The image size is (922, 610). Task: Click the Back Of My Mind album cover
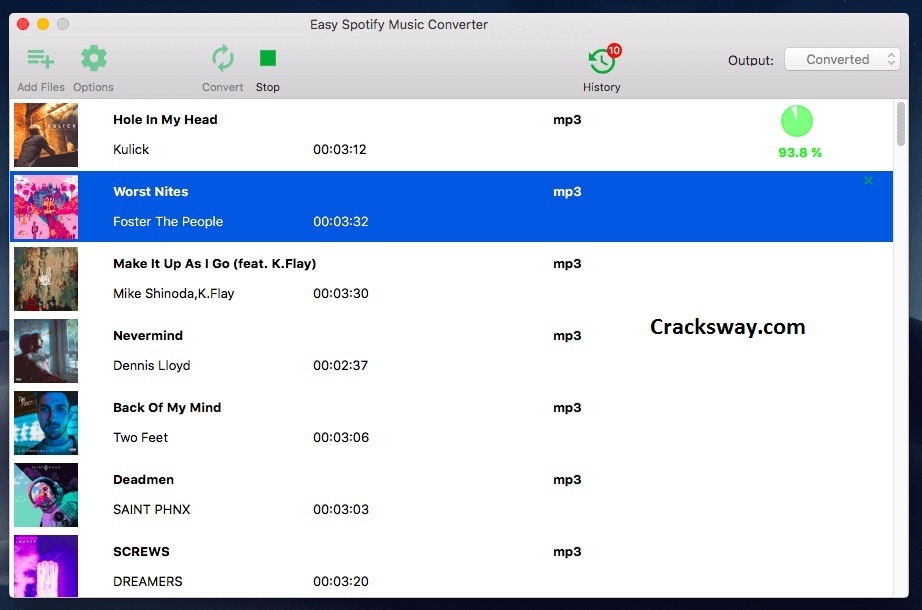click(46, 423)
